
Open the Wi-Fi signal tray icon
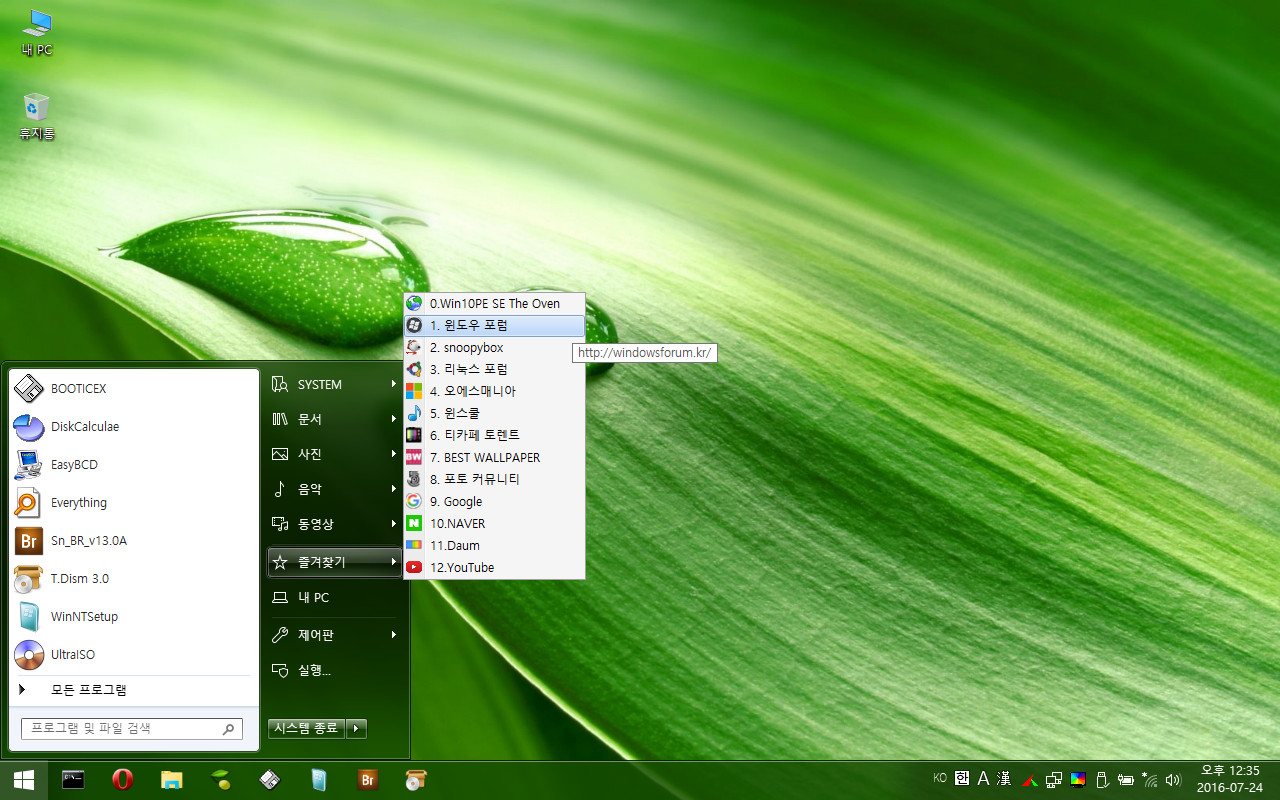coord(1150,780)
